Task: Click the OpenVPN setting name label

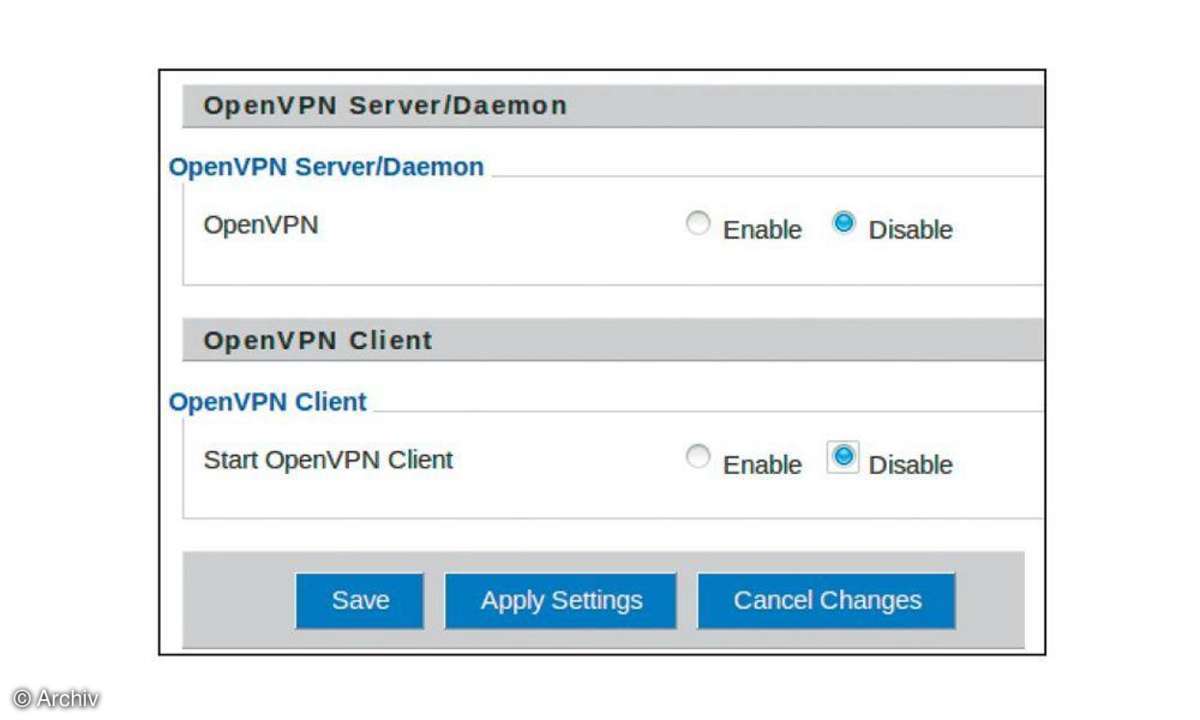Action: click(261, 225)
